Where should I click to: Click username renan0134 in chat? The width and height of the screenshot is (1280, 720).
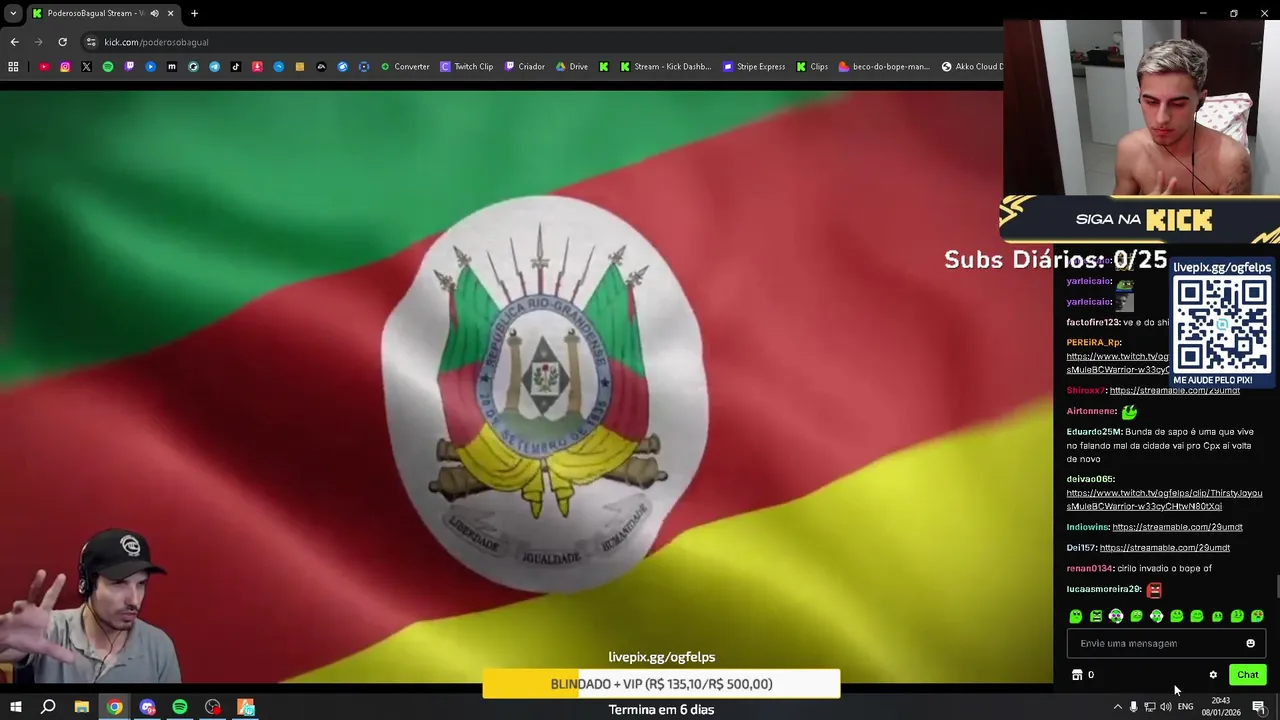click(1089, 568)
